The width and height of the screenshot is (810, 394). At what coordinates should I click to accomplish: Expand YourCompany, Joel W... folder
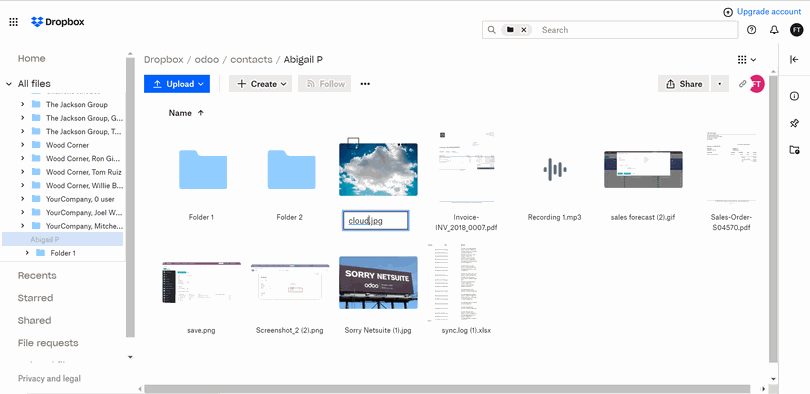22,212
